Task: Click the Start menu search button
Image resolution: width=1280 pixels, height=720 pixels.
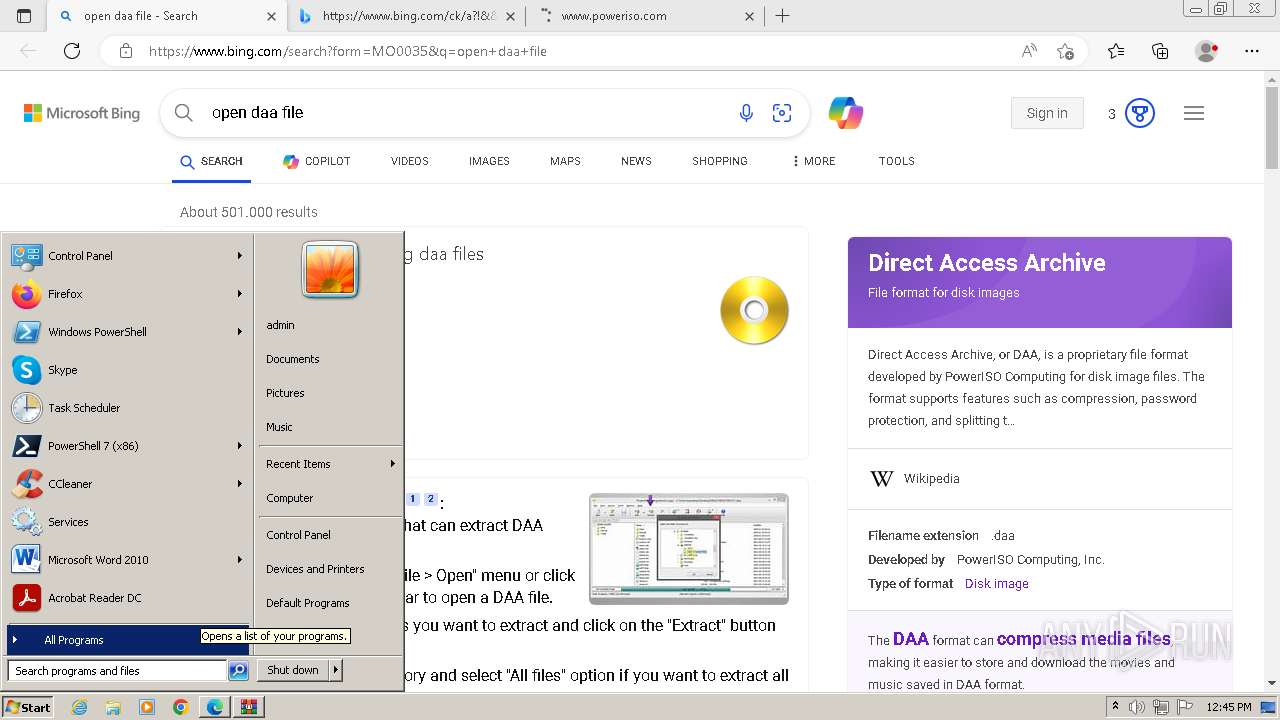Action: click(x=238, y=671)
